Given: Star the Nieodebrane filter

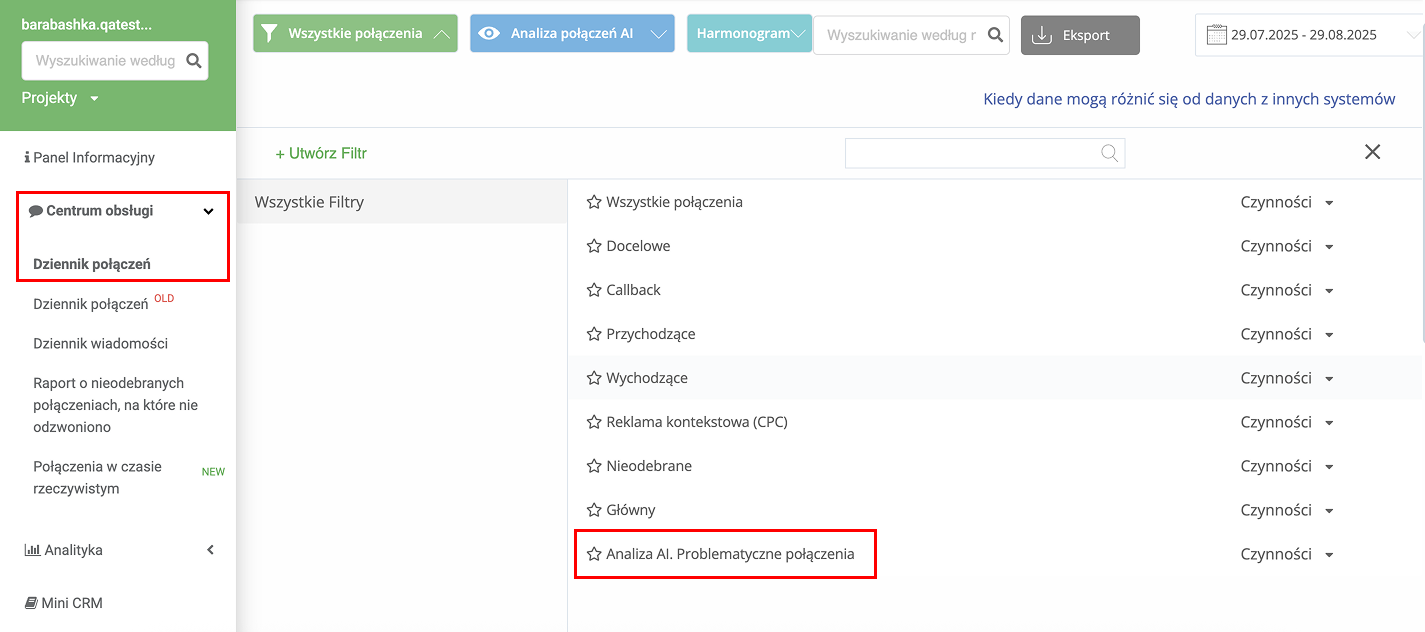Looking at the screenshot, I should click(594, 466).
